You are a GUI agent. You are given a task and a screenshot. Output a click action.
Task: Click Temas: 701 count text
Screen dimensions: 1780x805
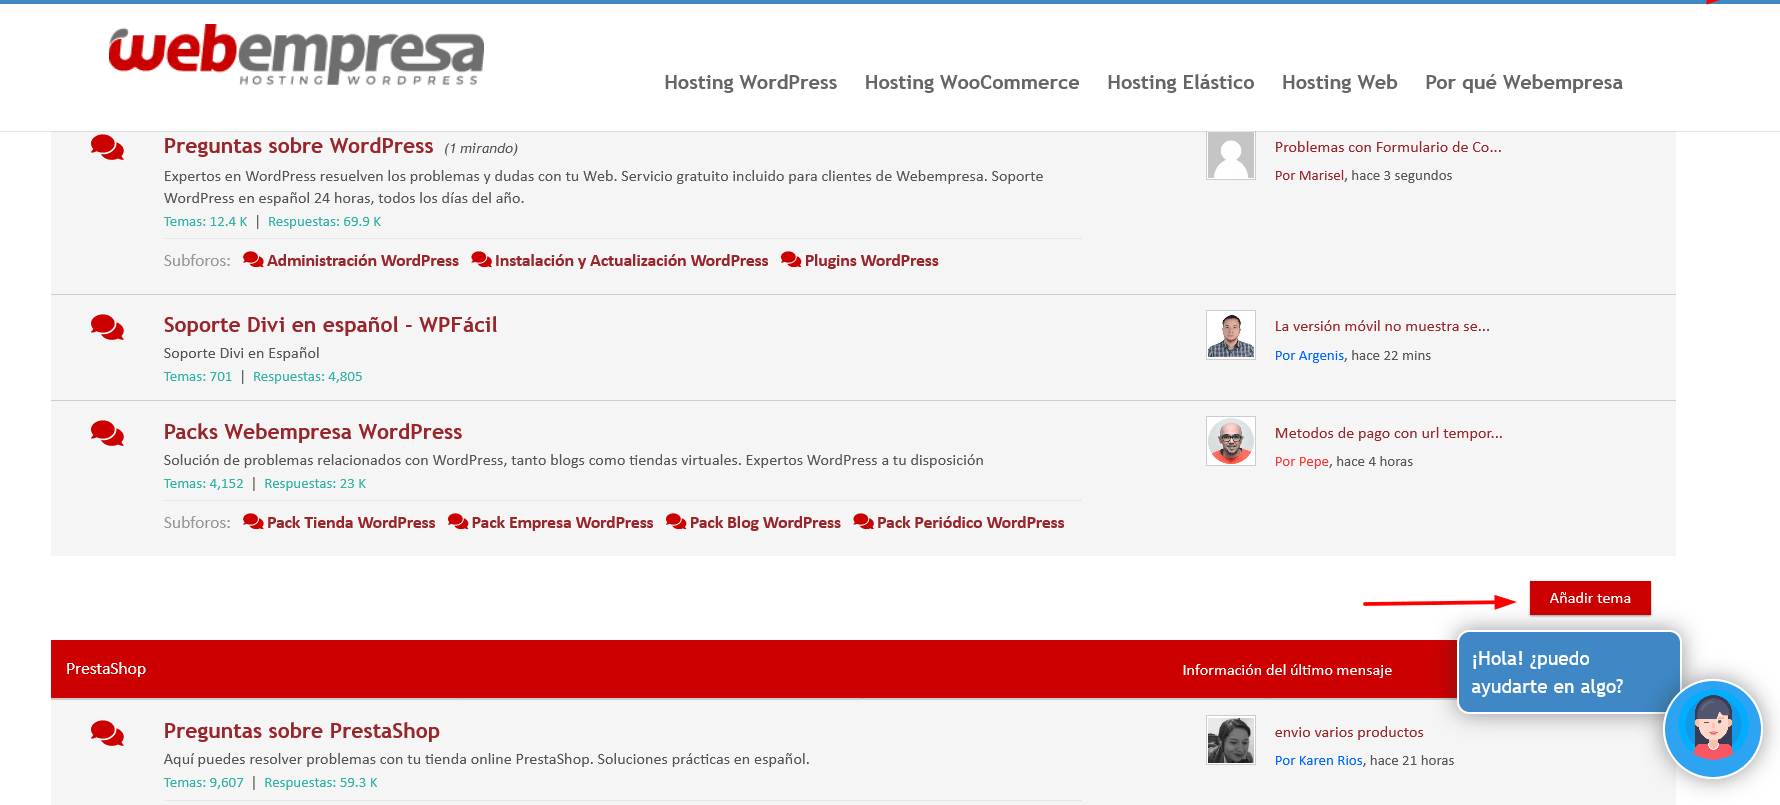click(198, 377)
